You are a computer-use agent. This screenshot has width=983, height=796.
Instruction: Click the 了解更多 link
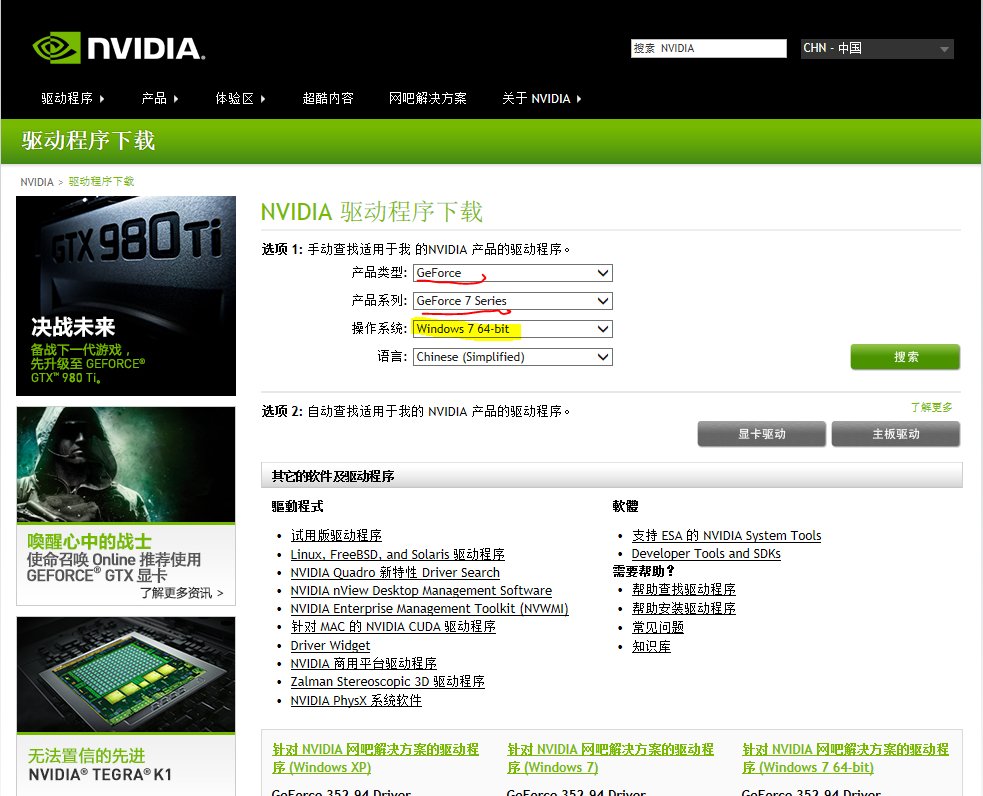[x=934, y=409]
